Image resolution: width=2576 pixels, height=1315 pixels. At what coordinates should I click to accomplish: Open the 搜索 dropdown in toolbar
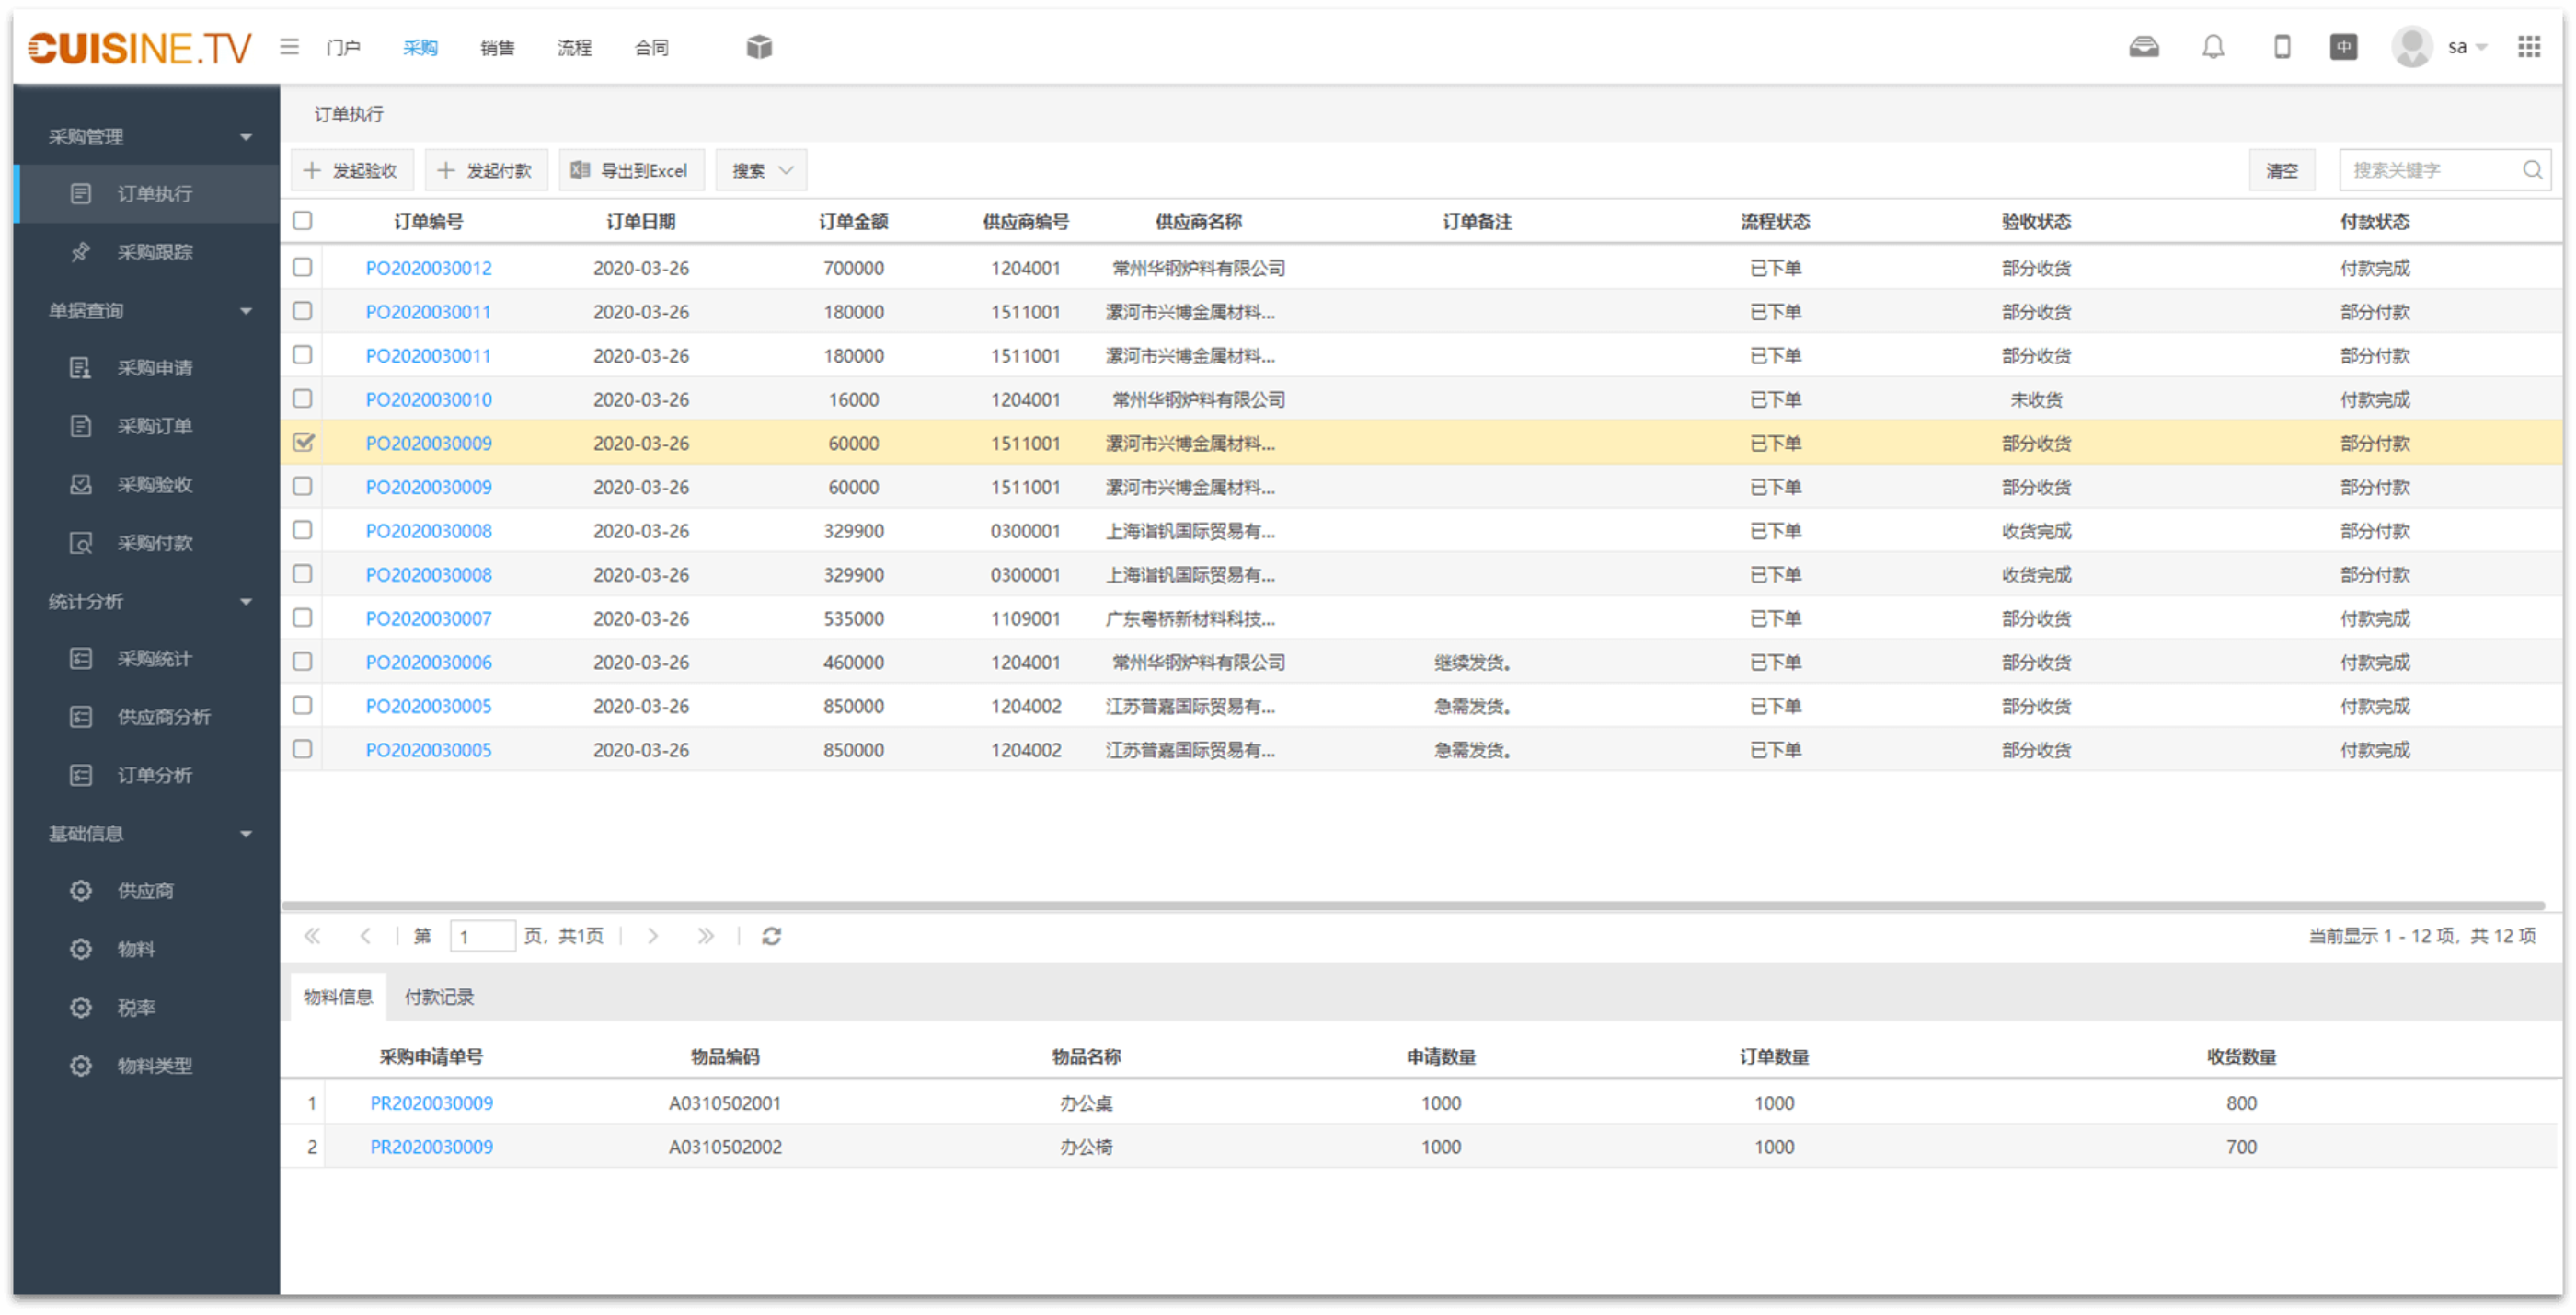click(761, 170)
